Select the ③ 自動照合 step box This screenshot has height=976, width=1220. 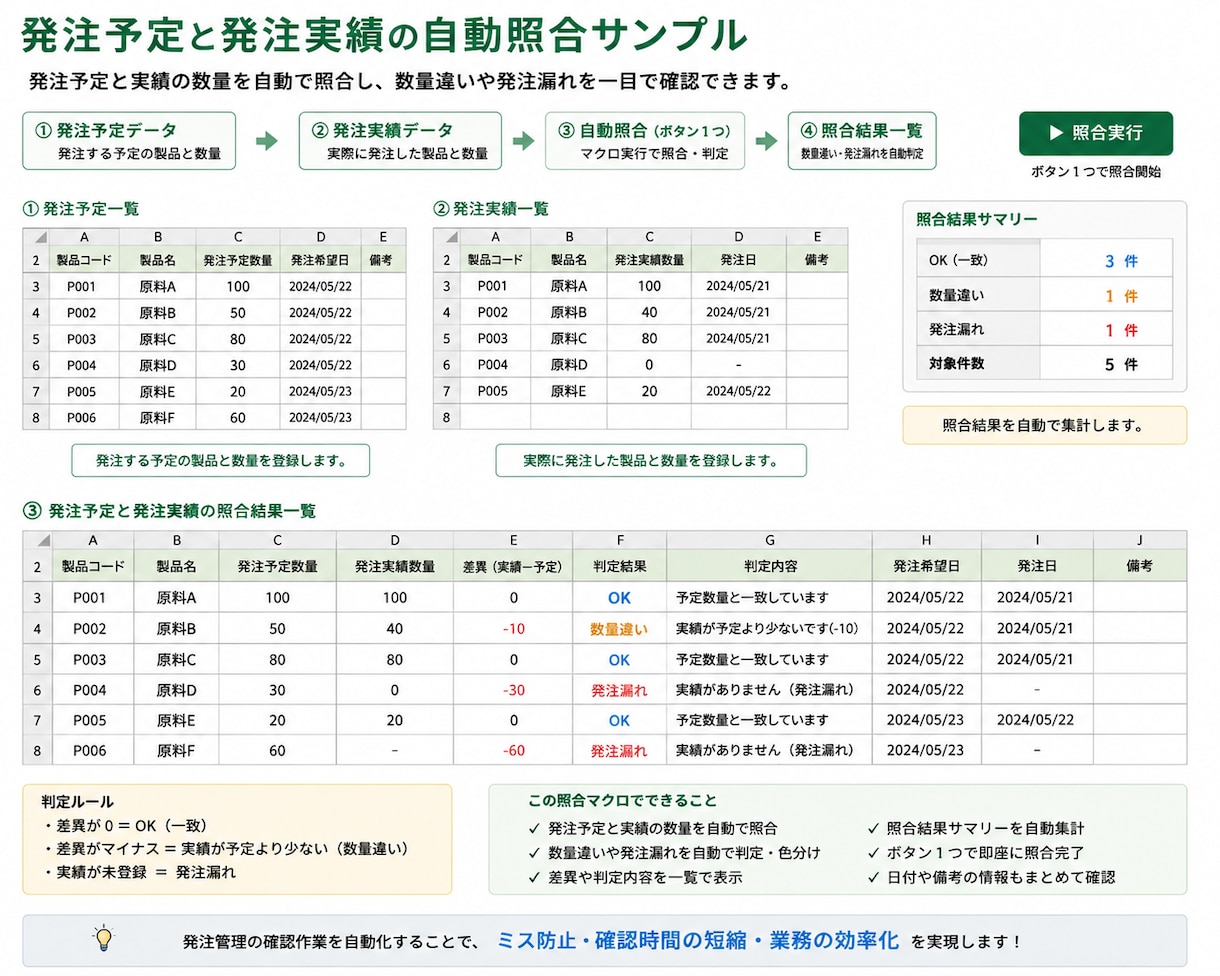coord(645,140)
